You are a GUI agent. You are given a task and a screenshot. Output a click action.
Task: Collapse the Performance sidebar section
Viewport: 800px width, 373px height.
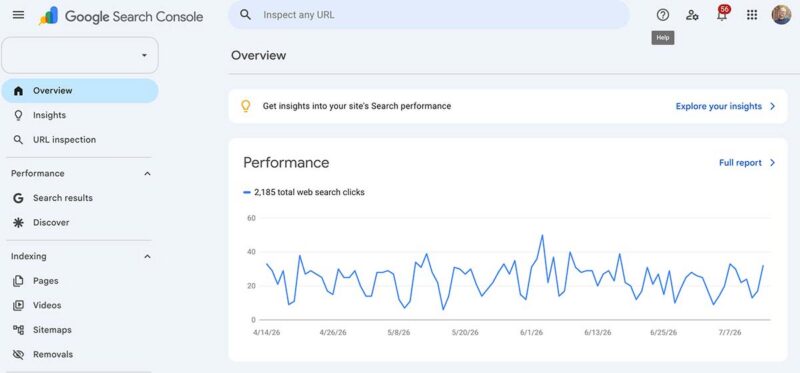(x=147, y=173)
